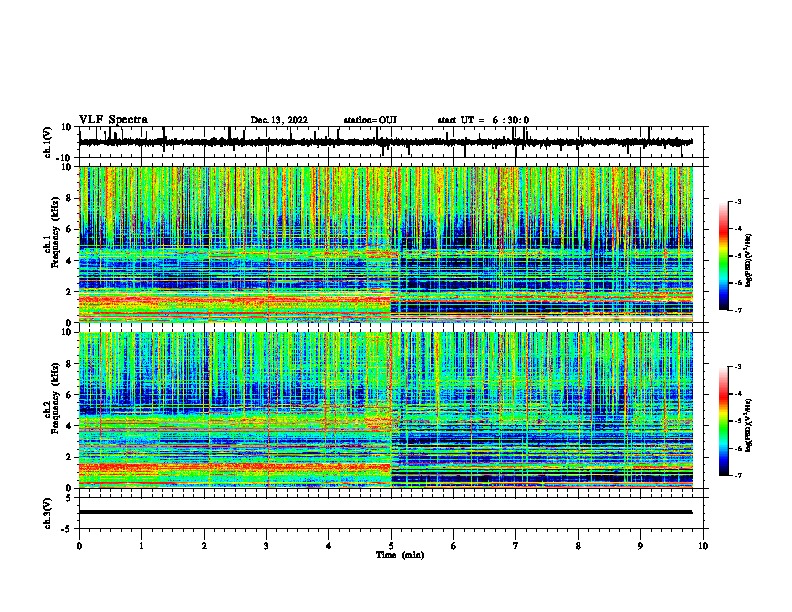Click the ch.2 spectrogram plot
This screenshot has height=612, width=792.
386,410
